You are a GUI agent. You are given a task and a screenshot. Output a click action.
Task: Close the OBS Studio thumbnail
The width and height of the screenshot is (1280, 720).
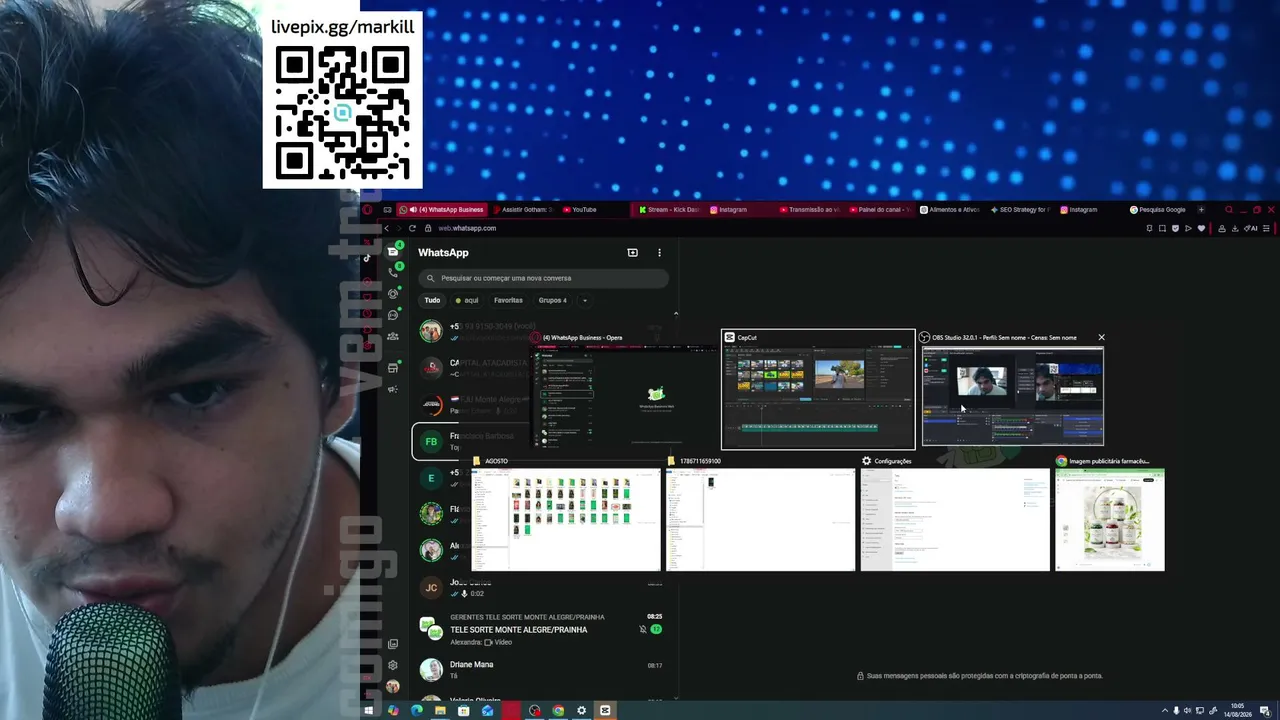click(1101, 338)
